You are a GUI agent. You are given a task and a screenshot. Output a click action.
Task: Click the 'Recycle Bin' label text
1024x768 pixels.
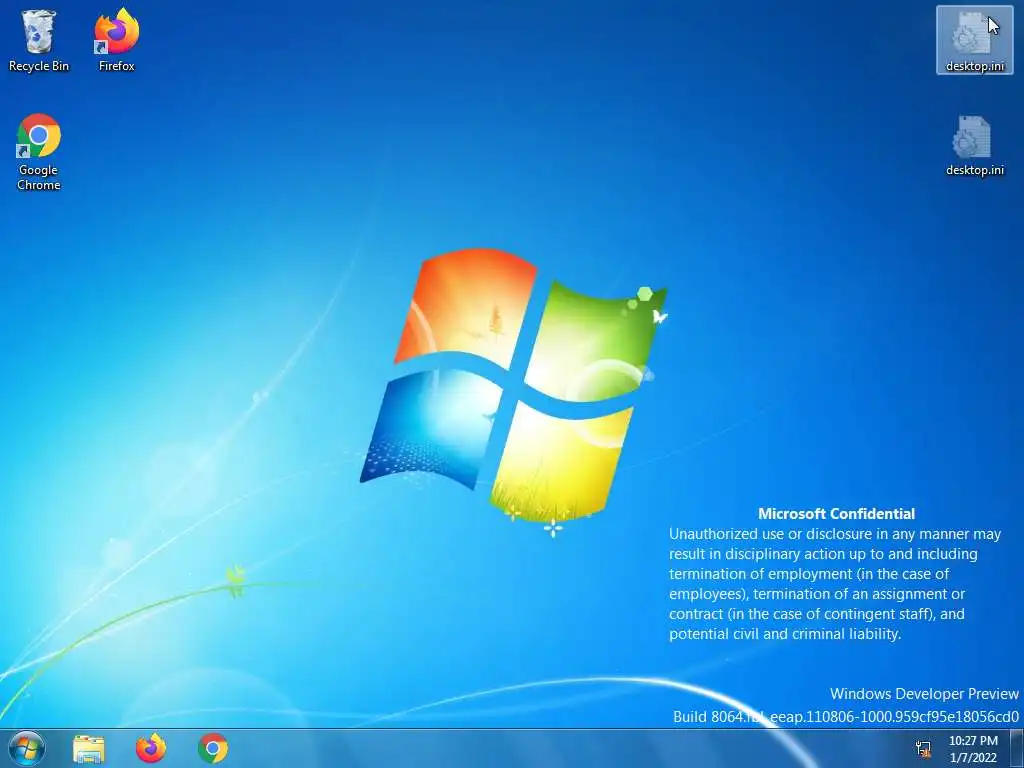point(39,66)
